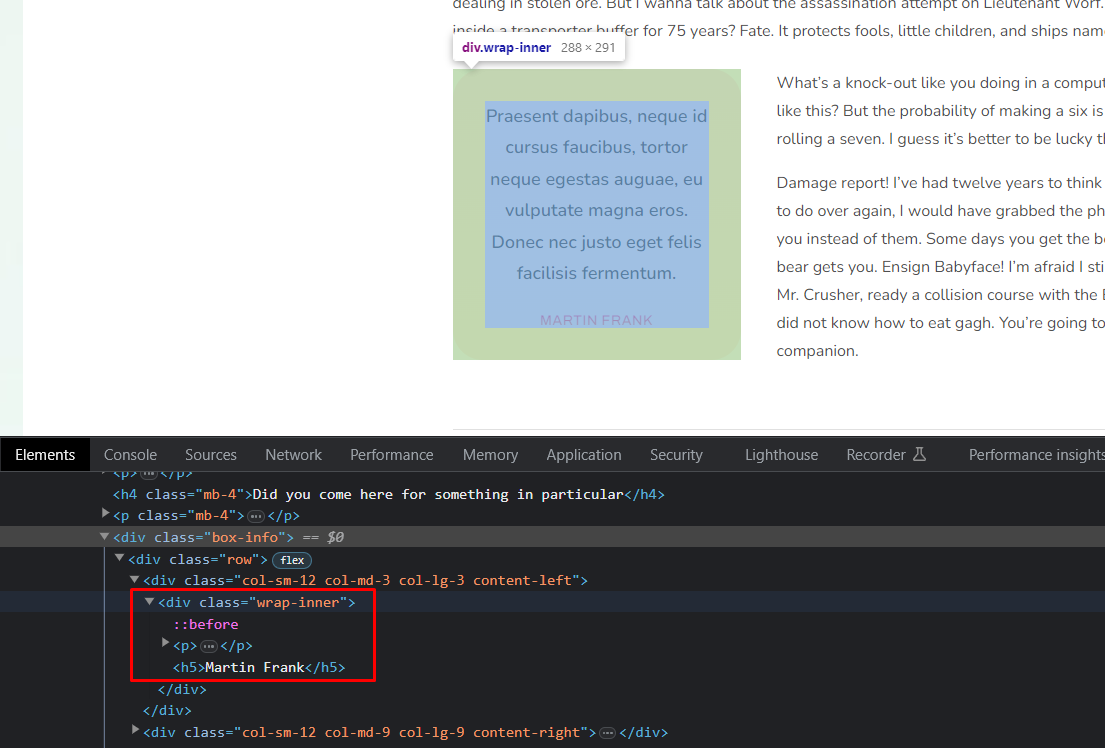This screenshot has height=748, width=1105.
Task: Collapse the row div node
Action: pos(120,558)
